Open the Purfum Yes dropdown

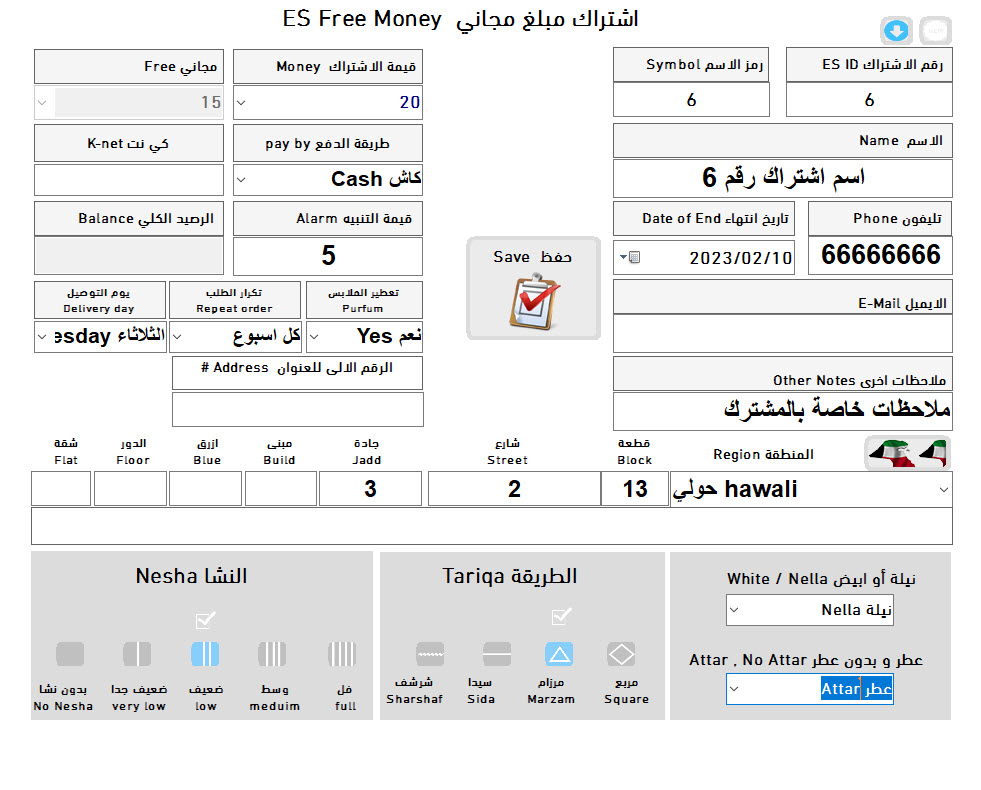coord(315,337)
